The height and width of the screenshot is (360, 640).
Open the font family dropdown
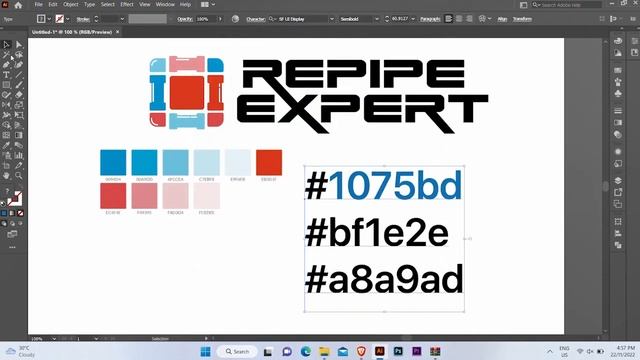tap(332, 19)
